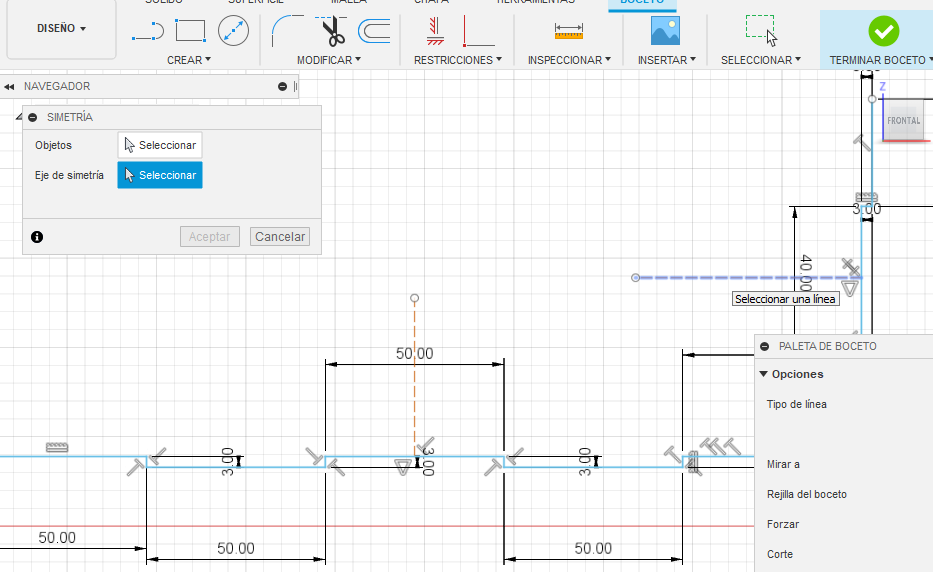The height and width of the screenshot is (572, 933).
Task: Open the Diseño workspace dropdown
Action: point(61,28)
